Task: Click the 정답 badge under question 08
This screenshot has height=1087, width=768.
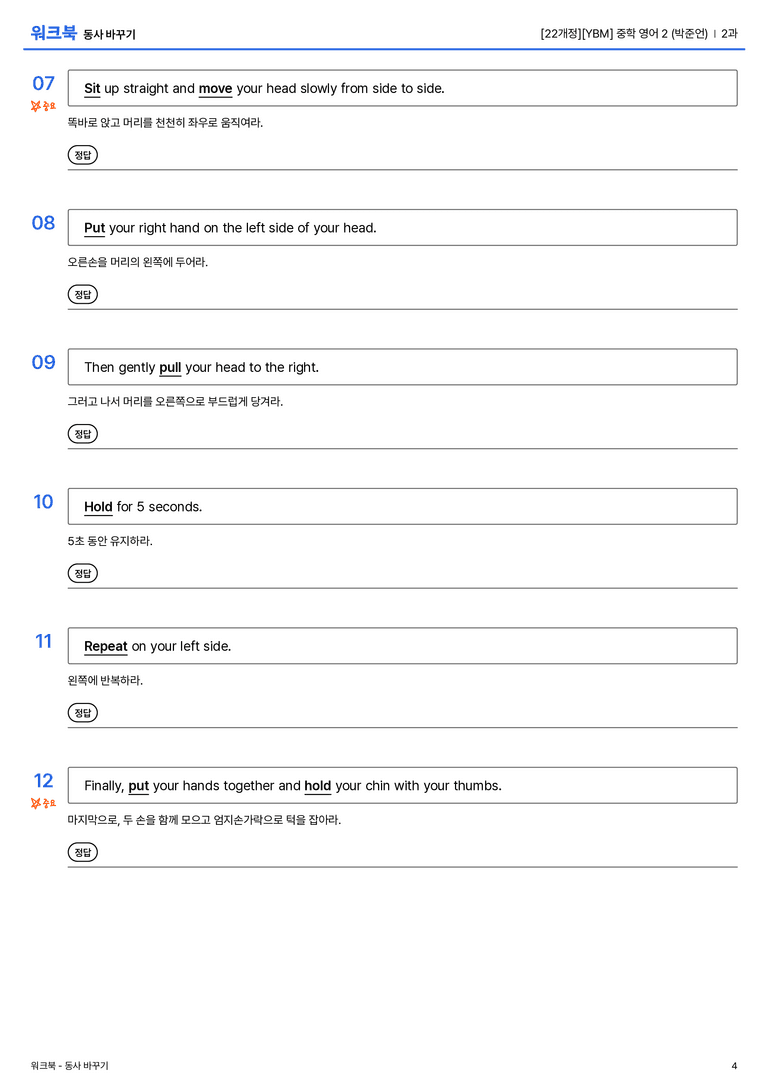Action: pos(82,294)
